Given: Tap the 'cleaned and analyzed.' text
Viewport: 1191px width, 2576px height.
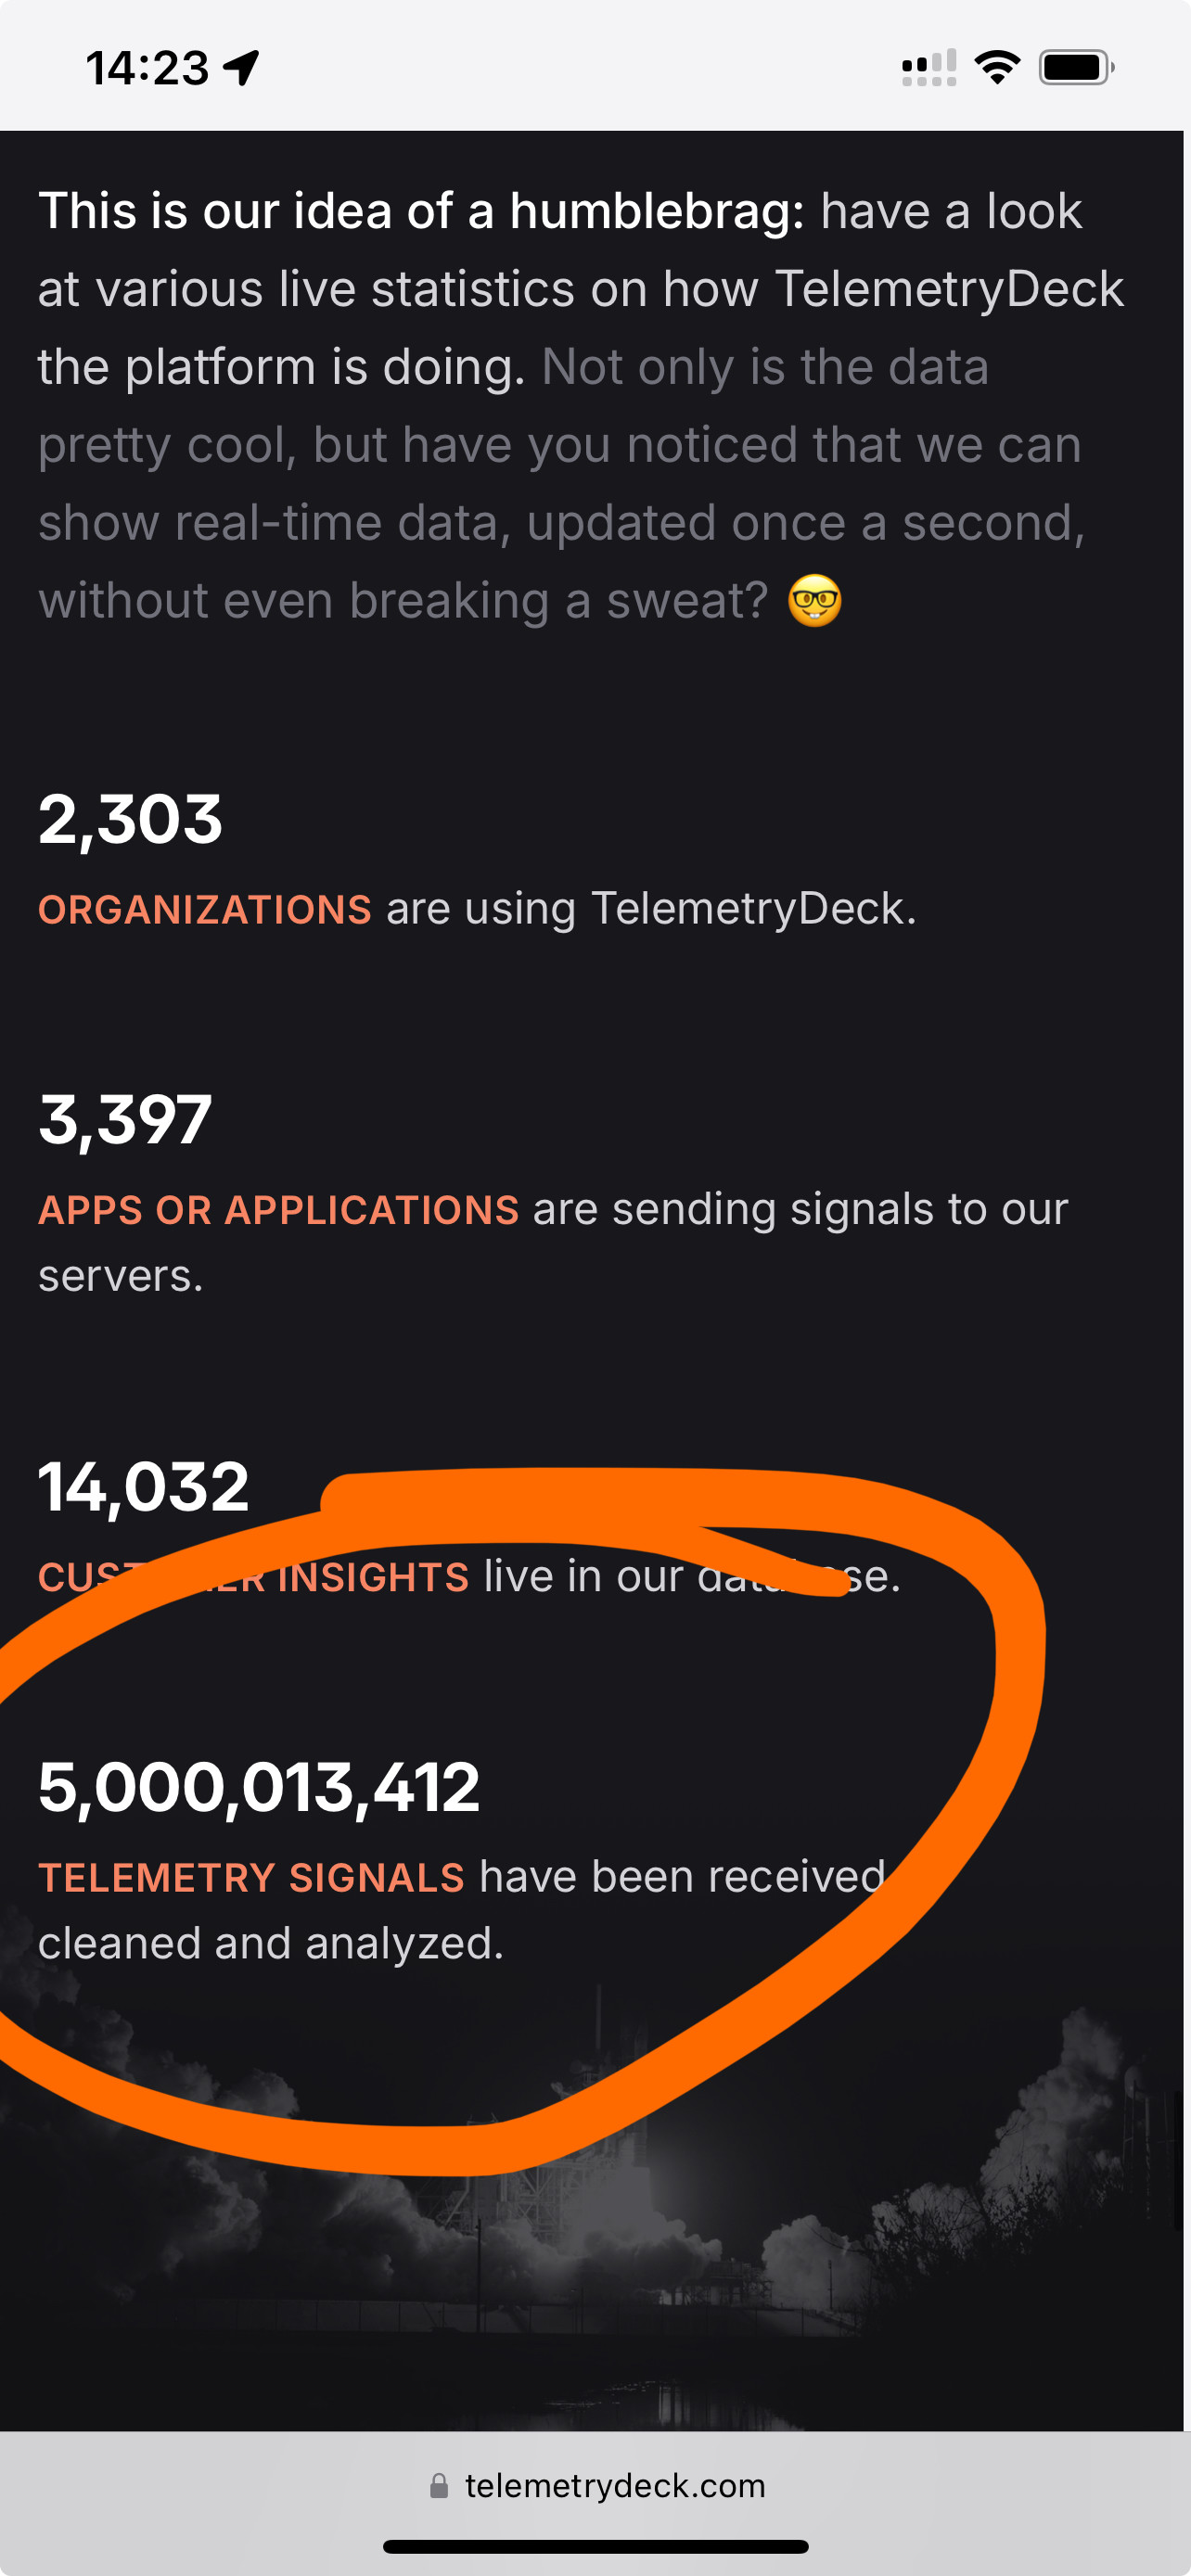Looking at the screenshot, I should (271, 1944).
